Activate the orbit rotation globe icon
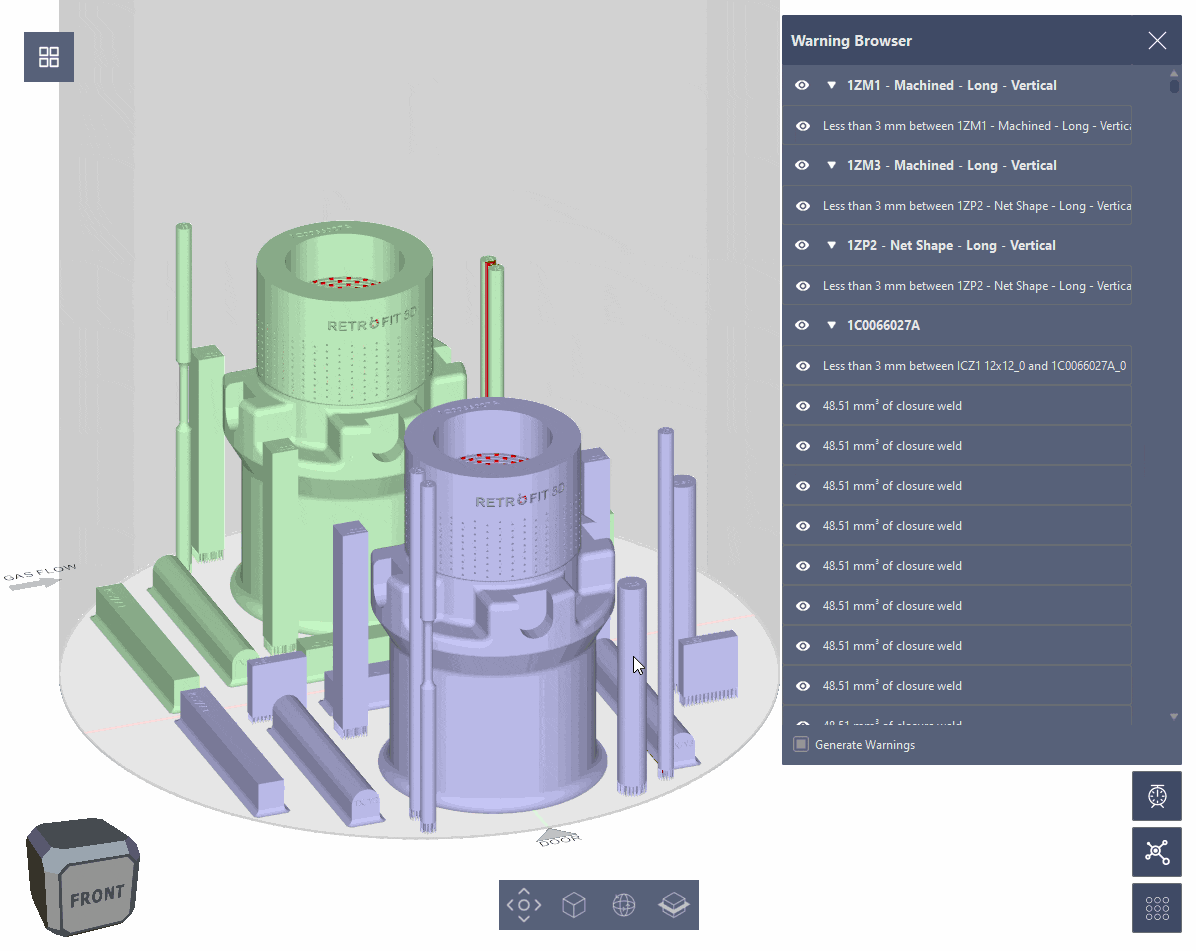Viewport: 1196px width, 951px height. pos(624,905)
